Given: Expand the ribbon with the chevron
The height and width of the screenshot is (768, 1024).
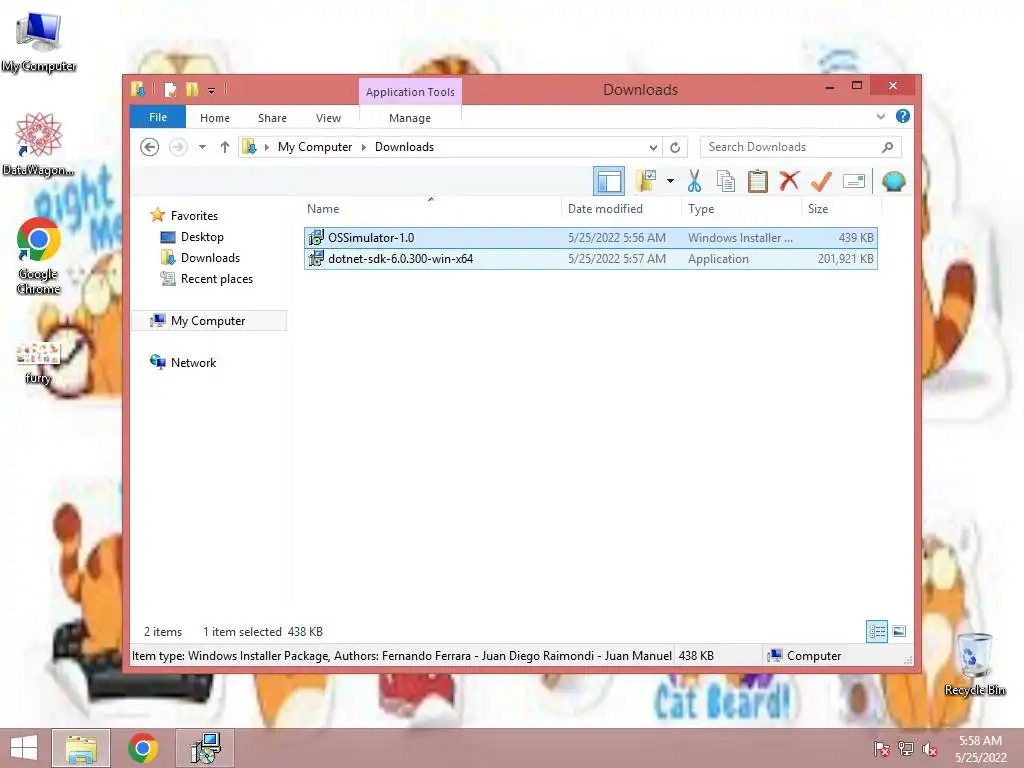Looking at the screenshot, I should (x=880, y=117).
